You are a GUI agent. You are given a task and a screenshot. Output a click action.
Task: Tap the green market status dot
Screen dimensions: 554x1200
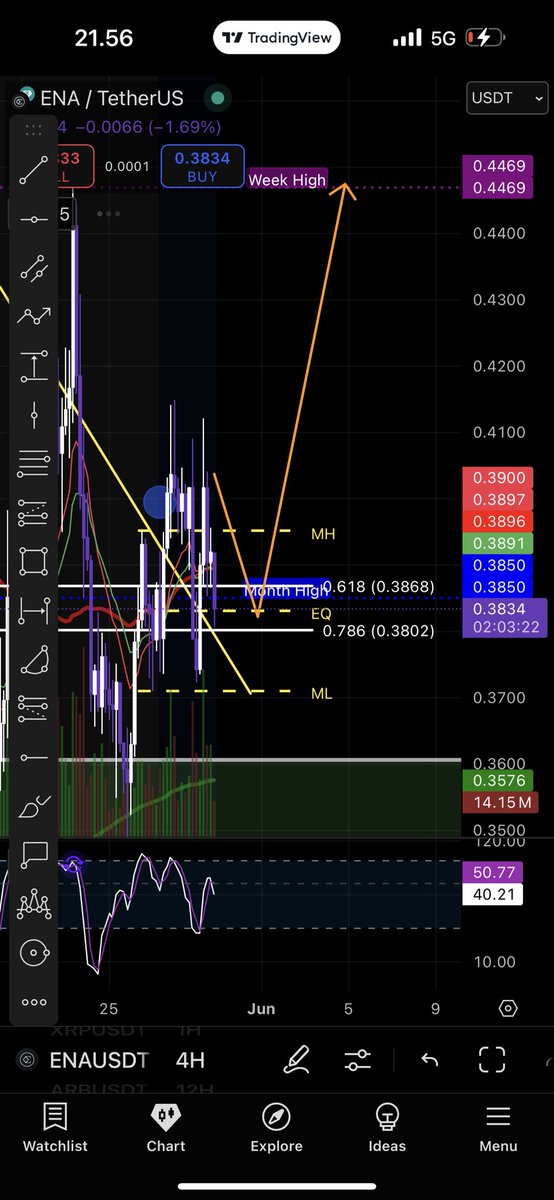pyautogui.click(x=215, y=98)
